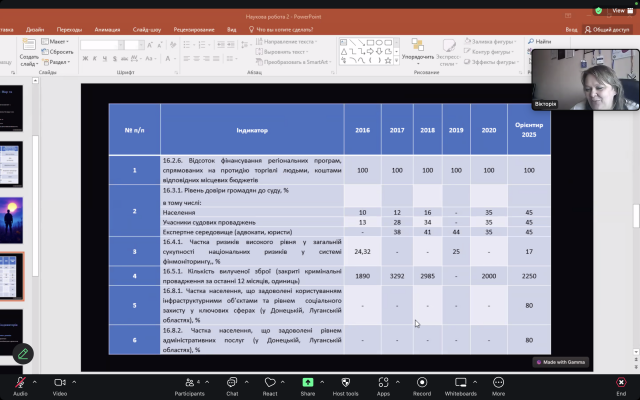Open the Раздел section dropdown
The width and height of the screenshot is (640, 400).
pos(56,62)
